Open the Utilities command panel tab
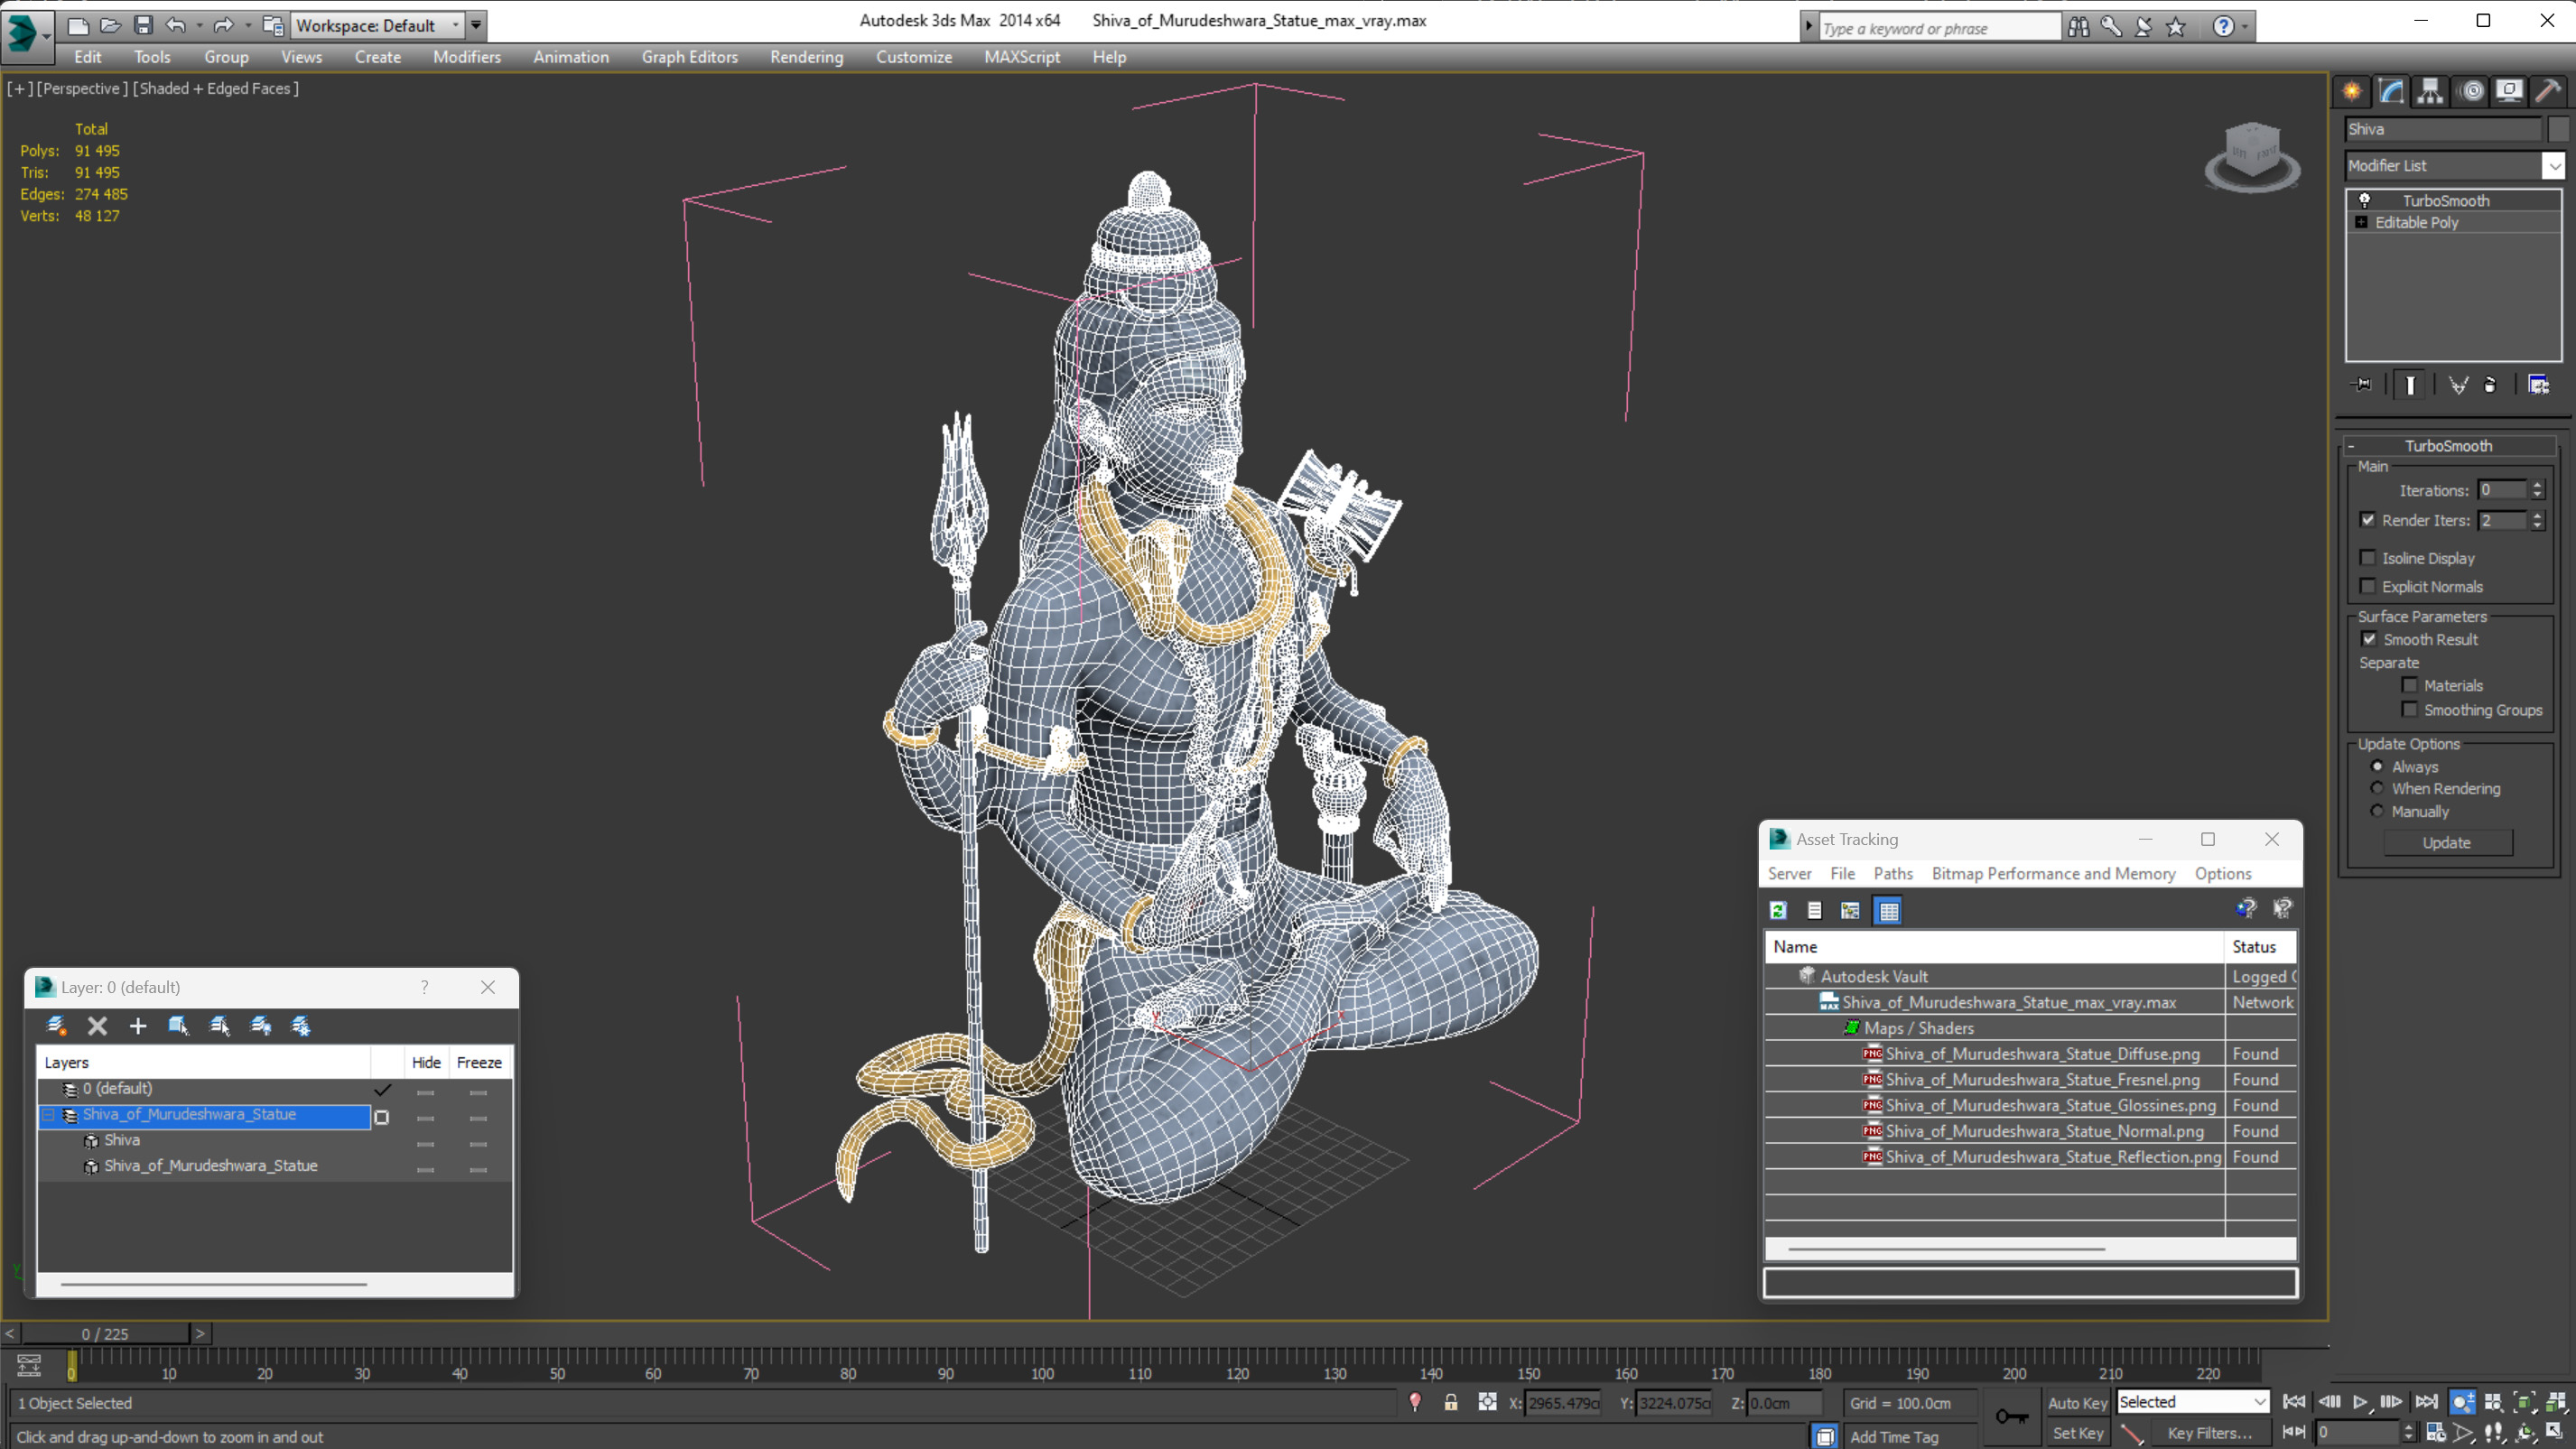This screenshot has height=1449, width=2576. pos(2548,91)
